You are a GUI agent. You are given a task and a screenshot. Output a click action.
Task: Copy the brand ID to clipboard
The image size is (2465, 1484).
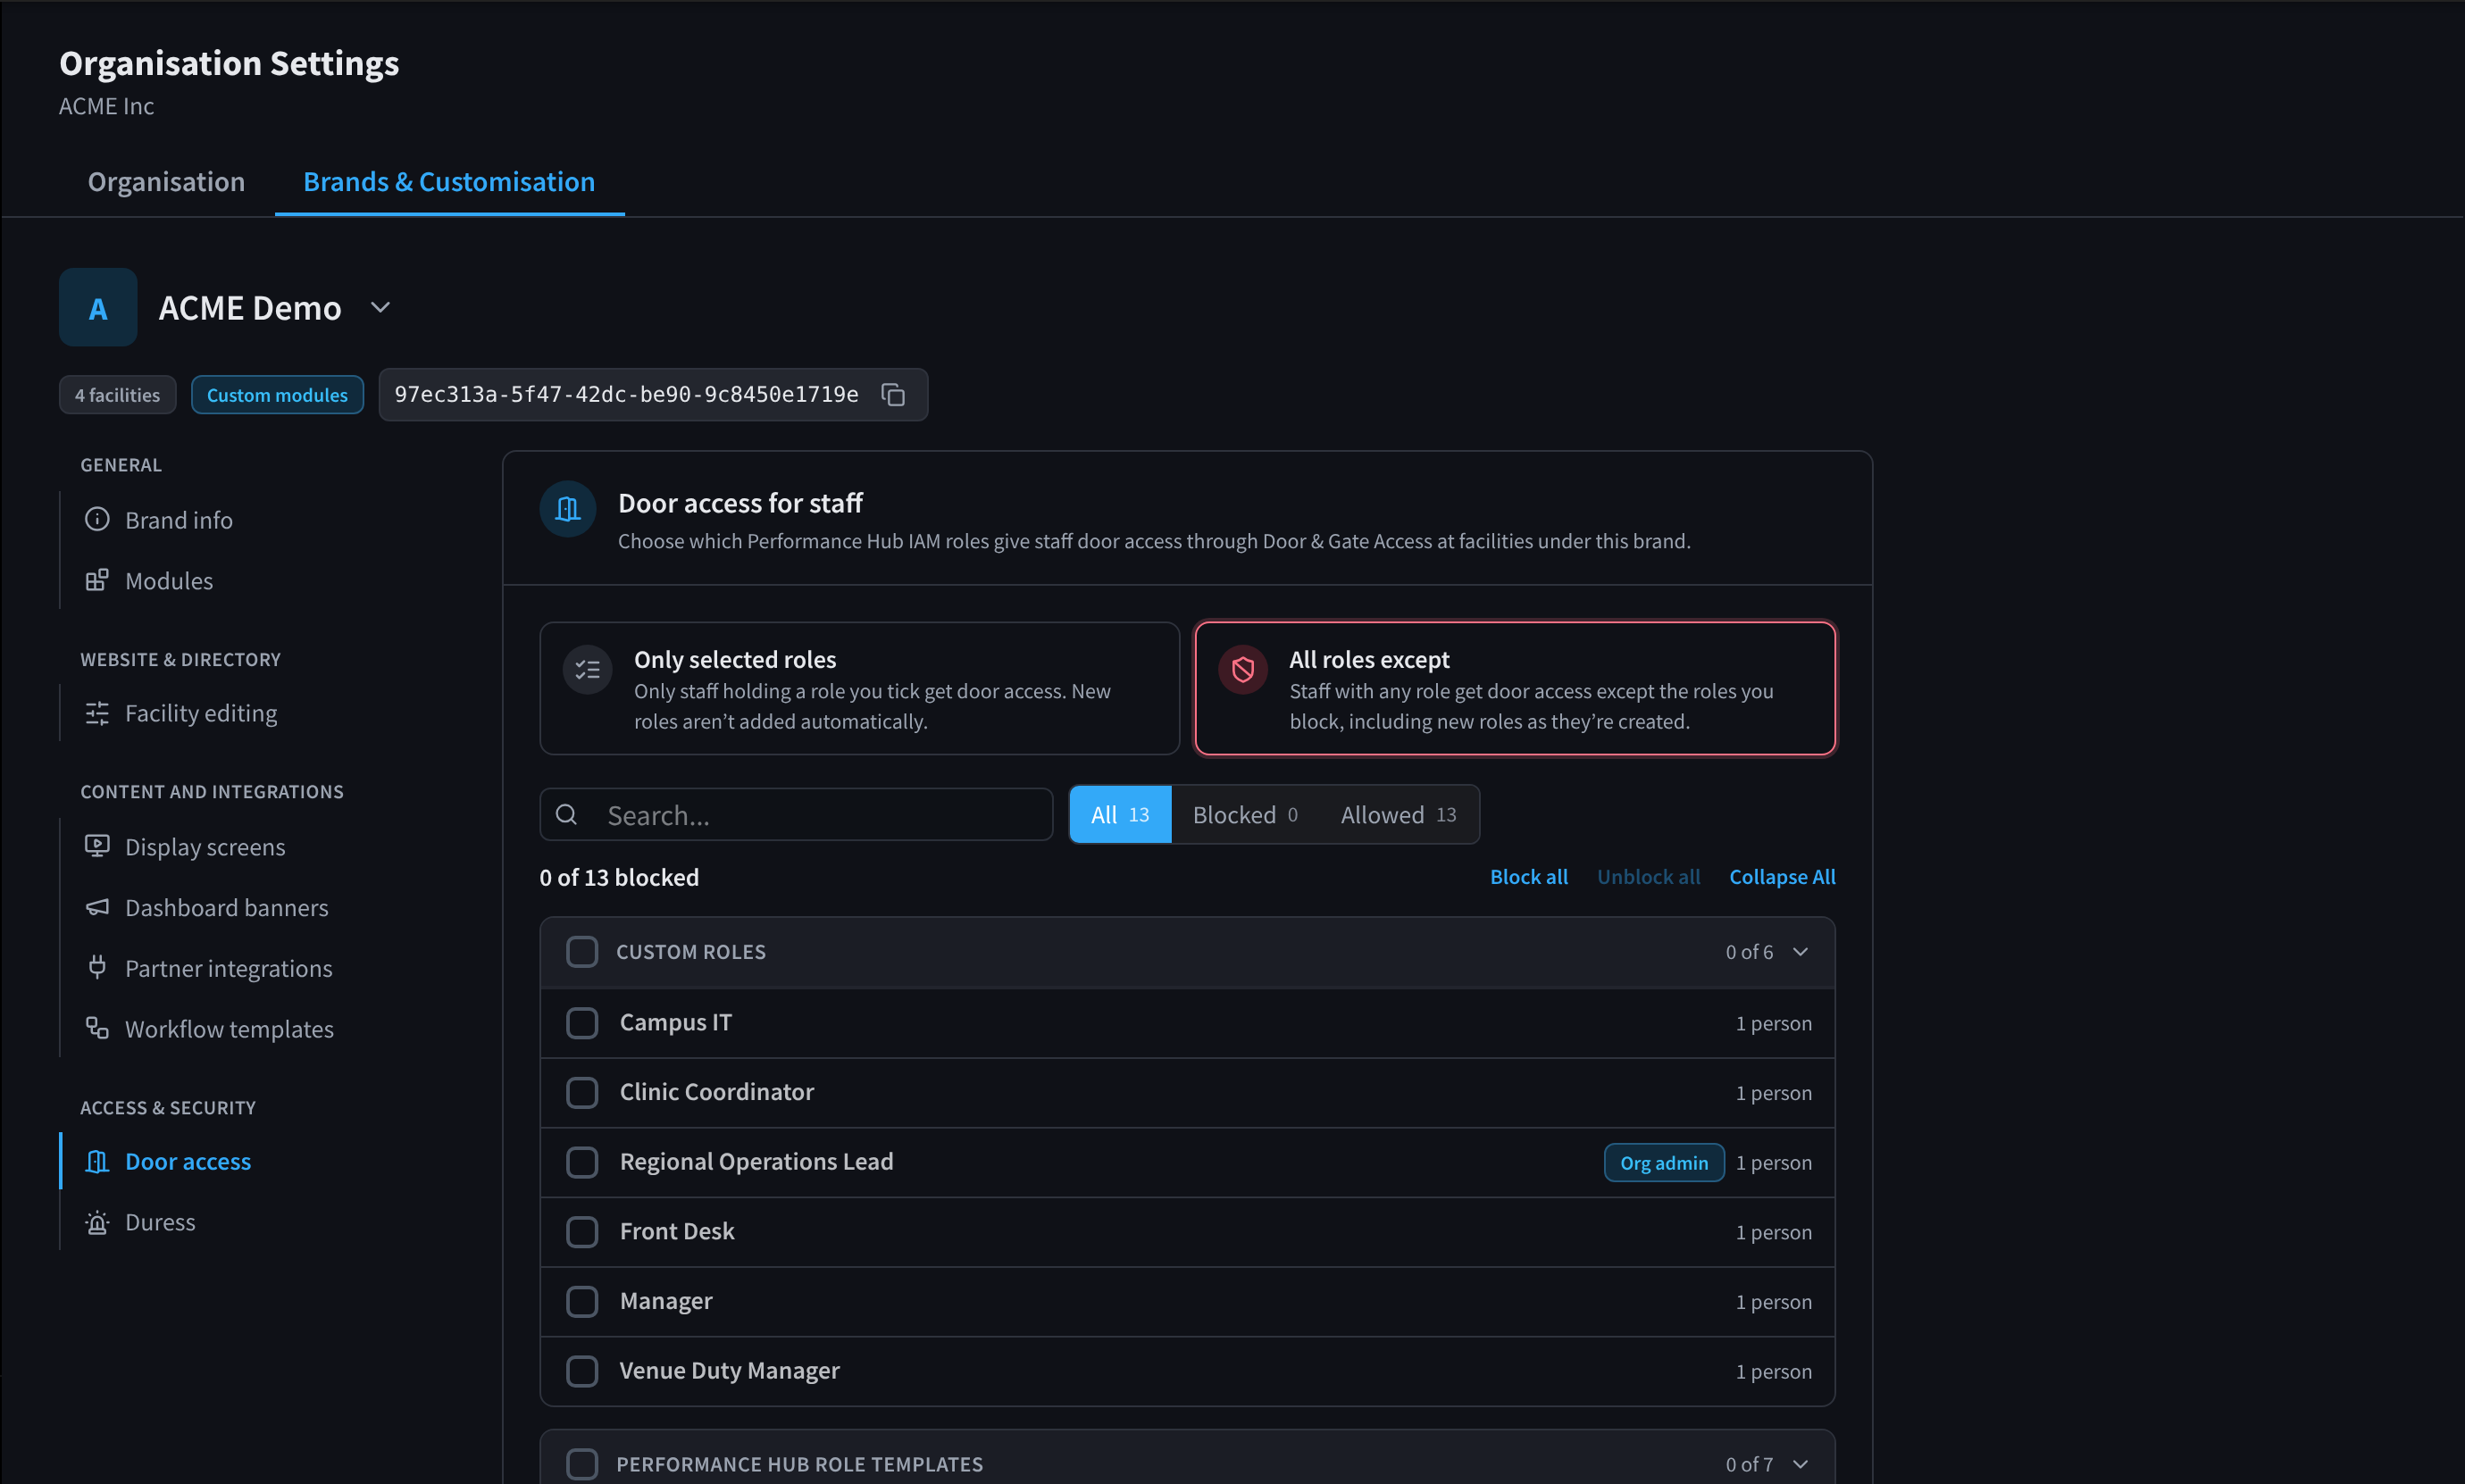[x=893, y=395]
